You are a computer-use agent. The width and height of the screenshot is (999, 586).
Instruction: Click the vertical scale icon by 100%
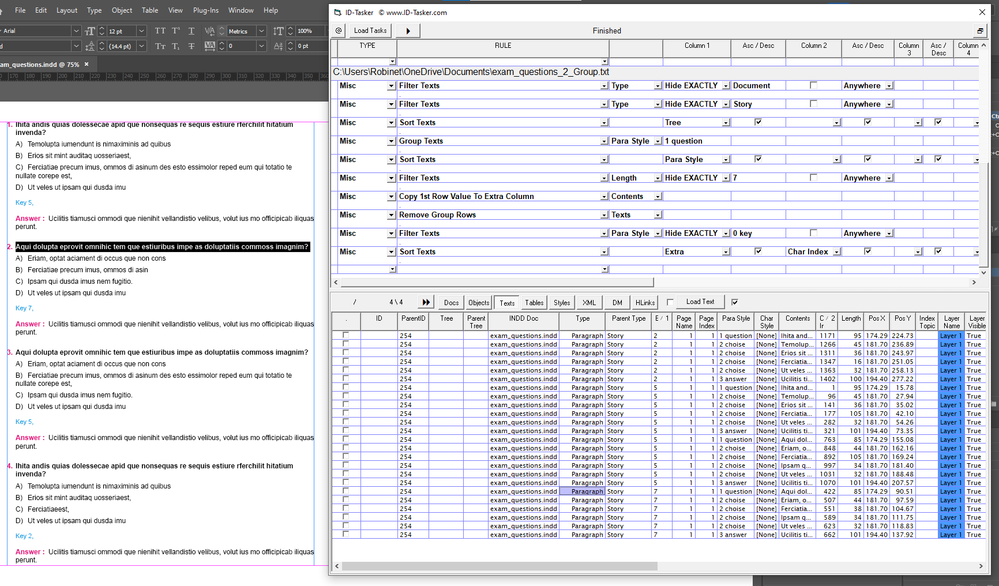click(278, 31)
